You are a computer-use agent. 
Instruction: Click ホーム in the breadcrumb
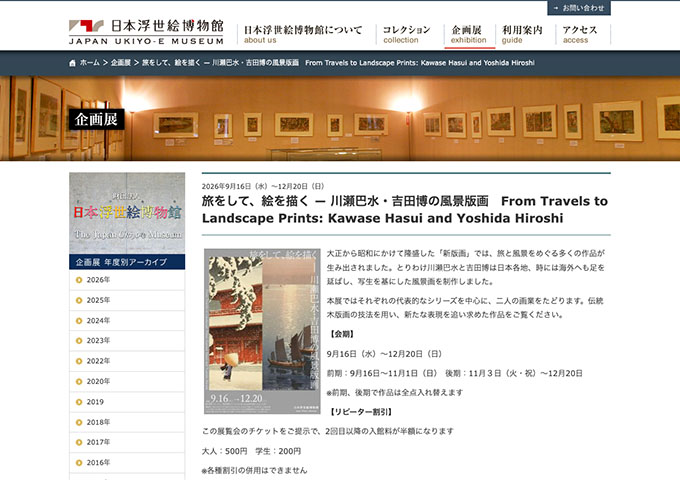coord(89,63)
